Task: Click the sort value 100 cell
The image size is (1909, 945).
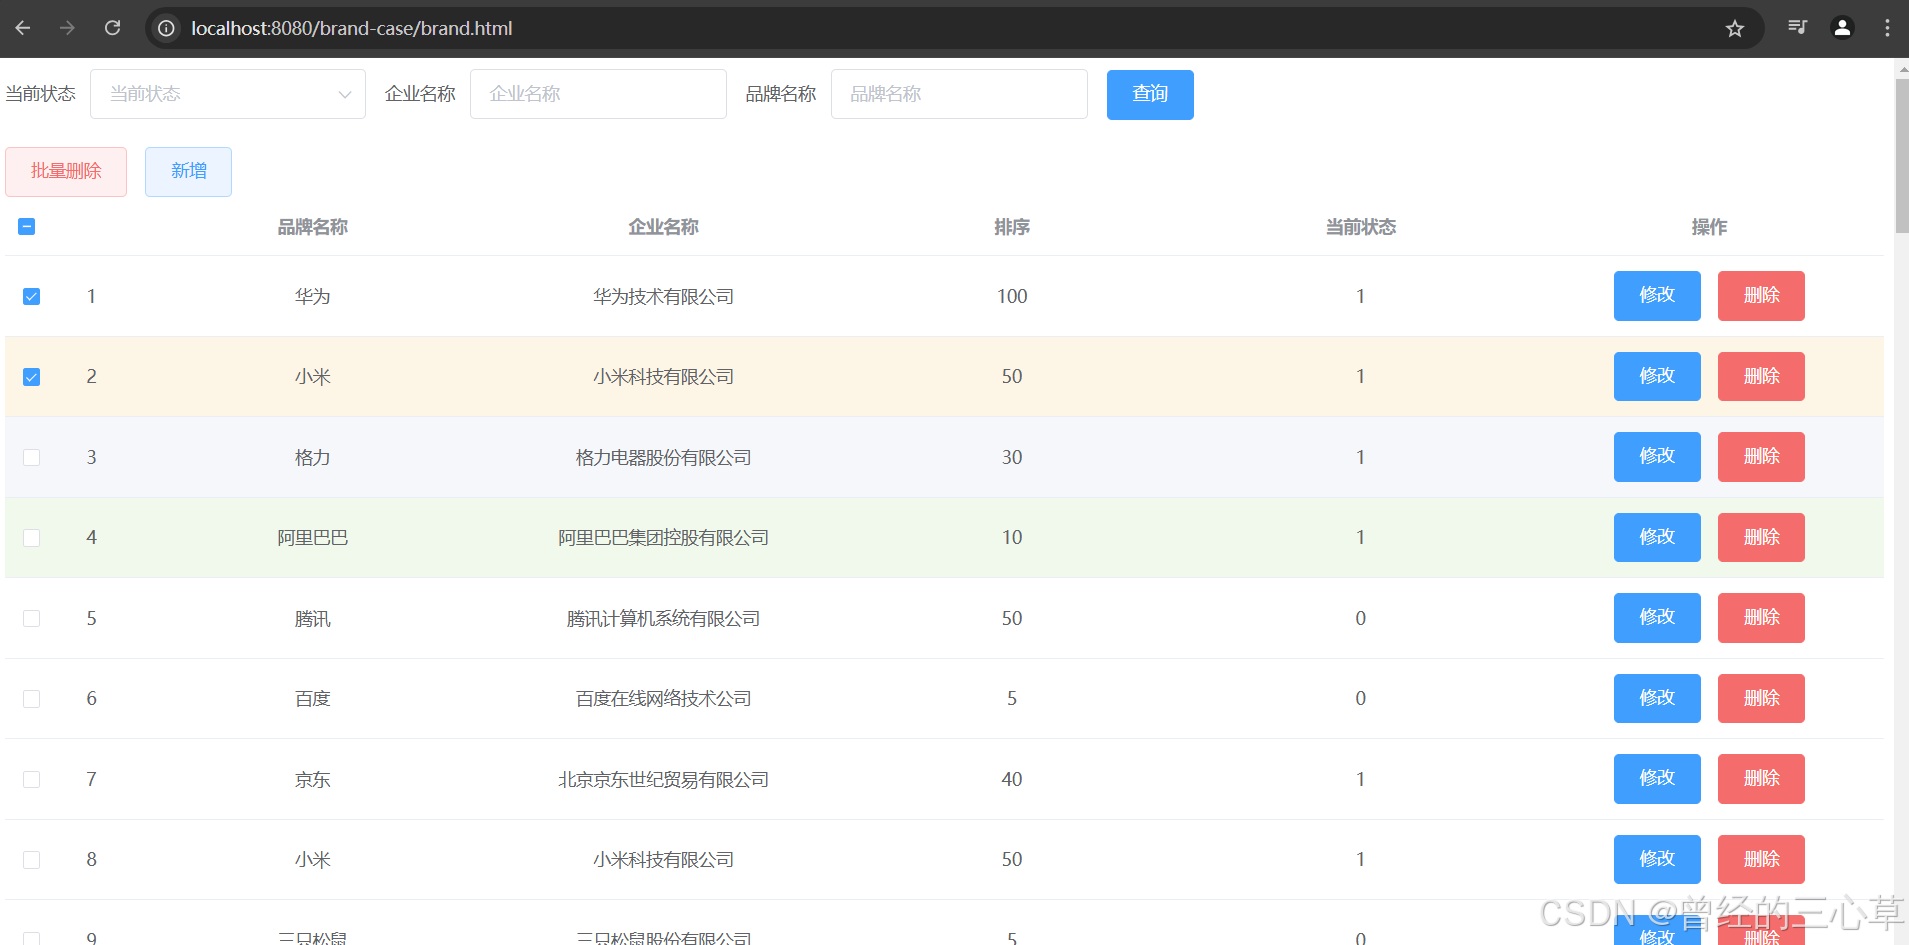Action: (1012, 296)
